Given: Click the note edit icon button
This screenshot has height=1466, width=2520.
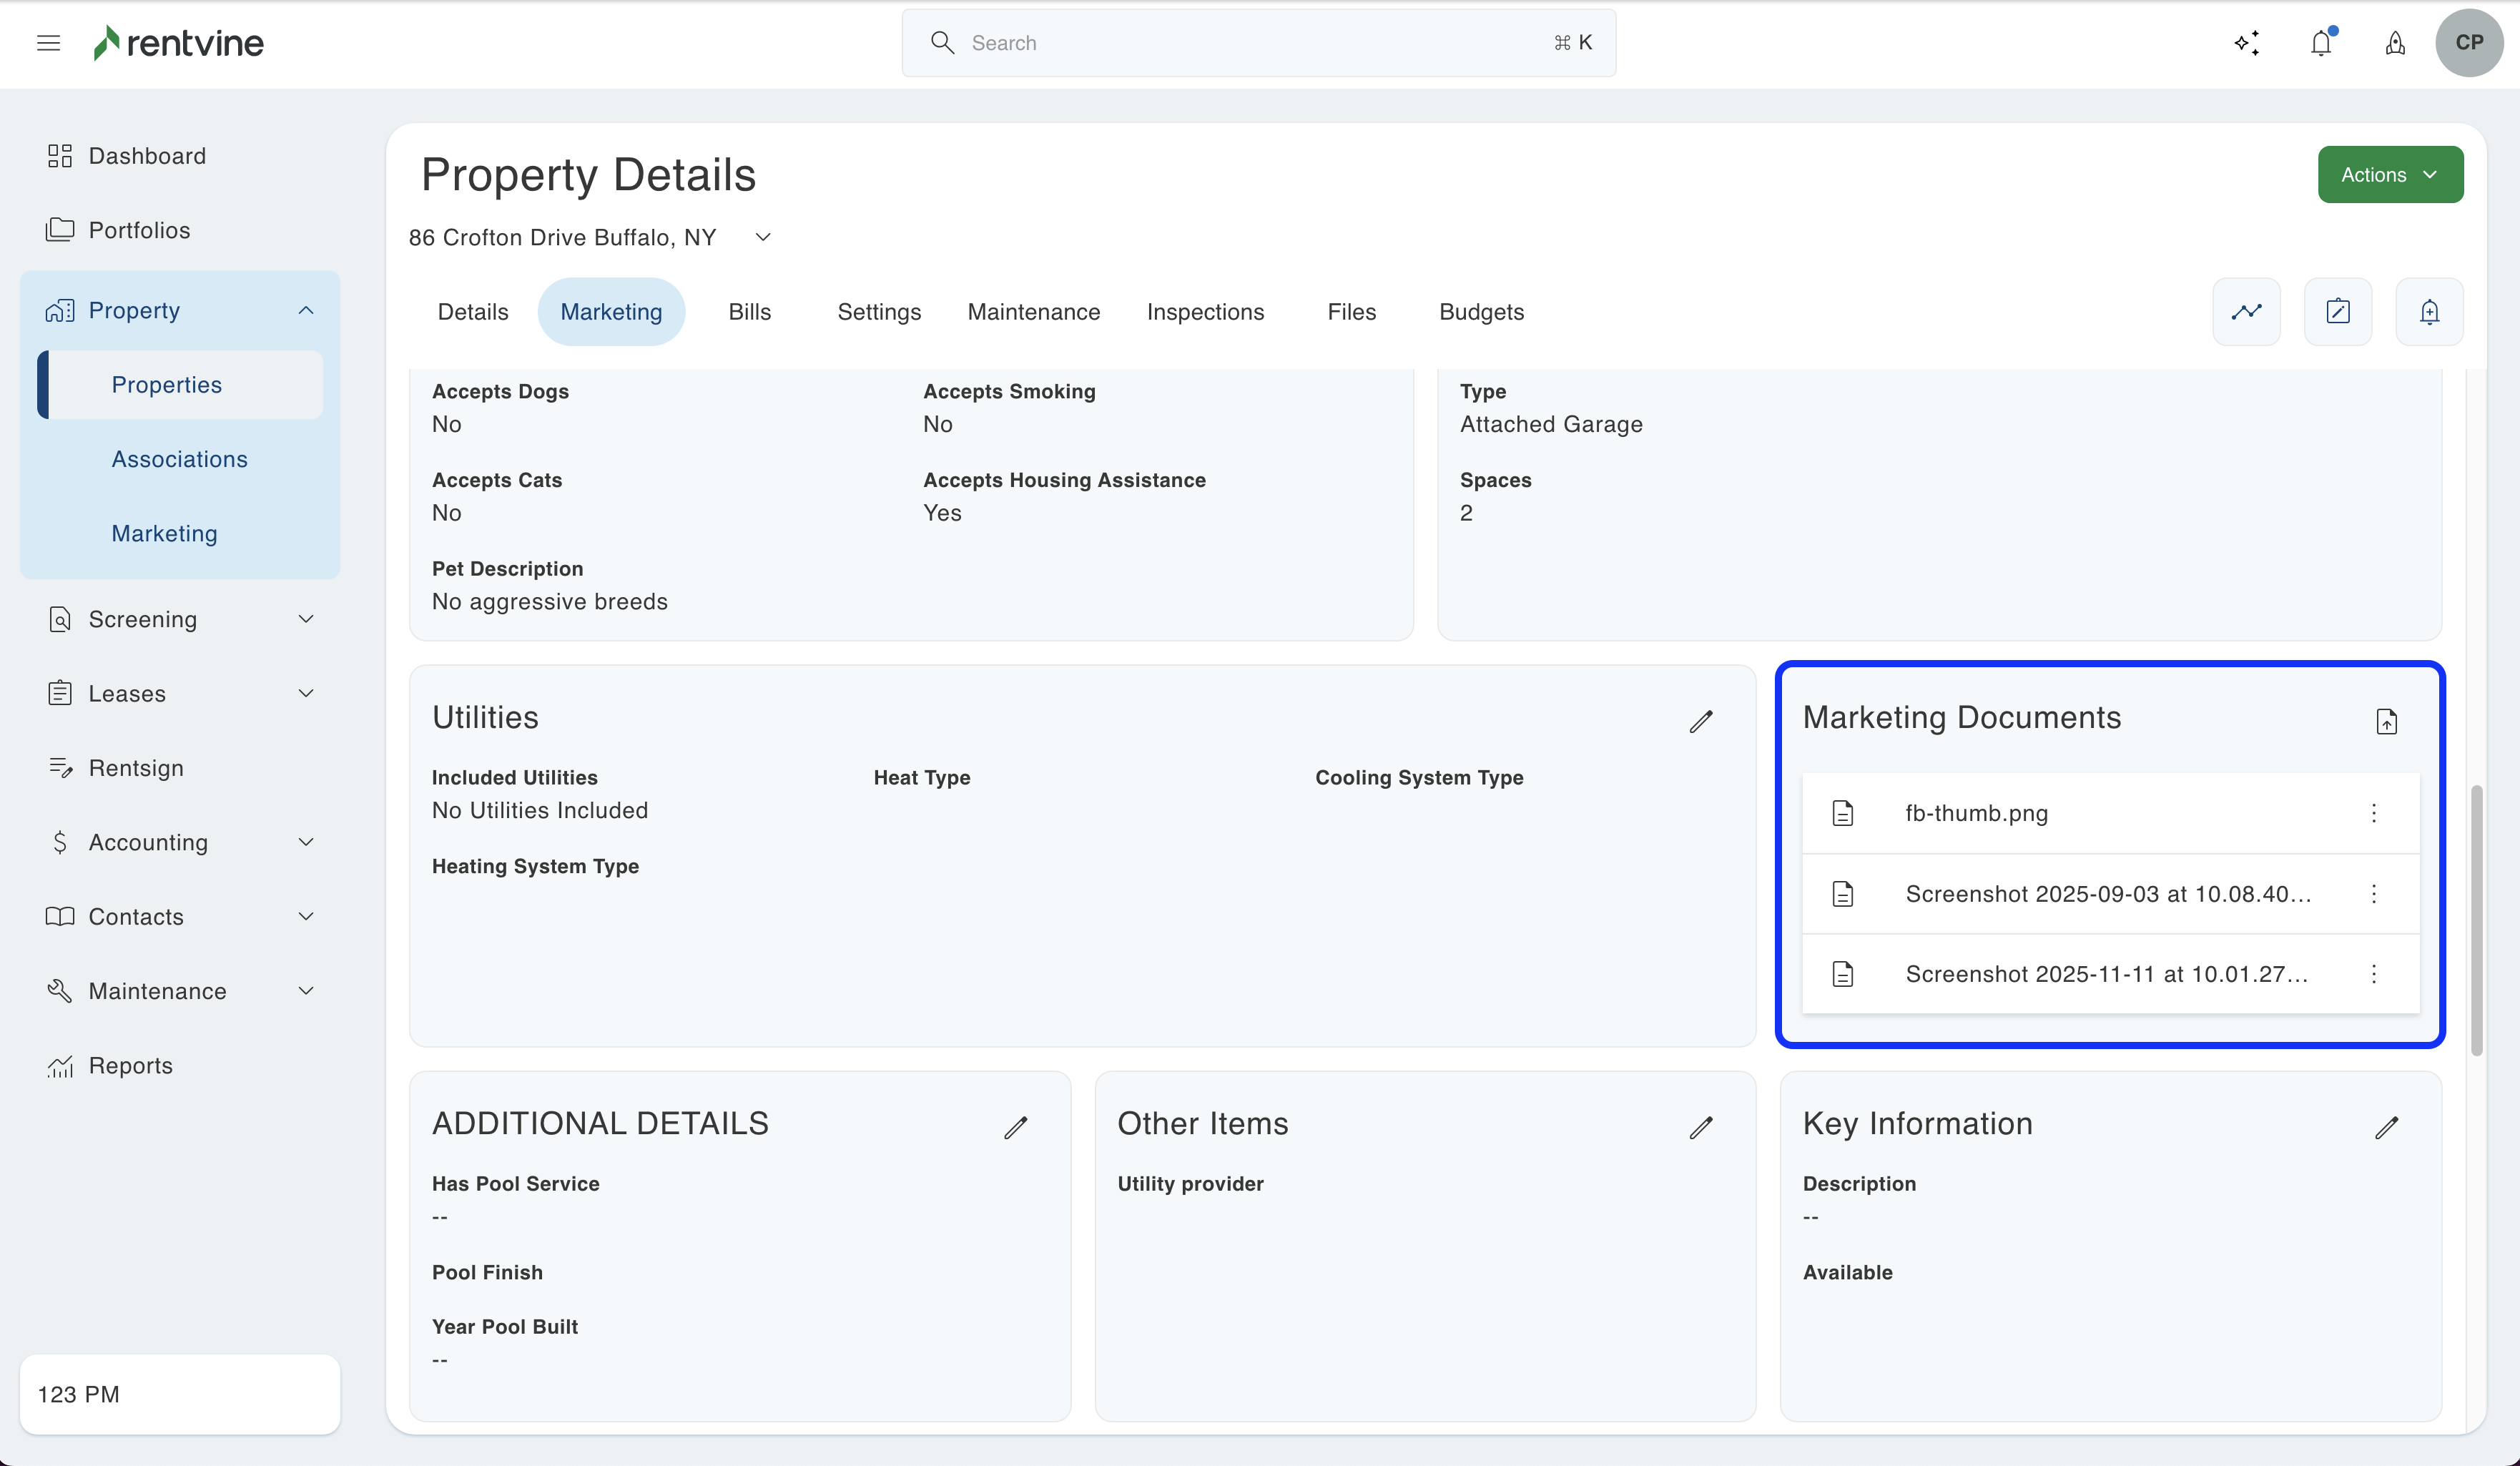Looking at the screenshot, I should 2338,312.
